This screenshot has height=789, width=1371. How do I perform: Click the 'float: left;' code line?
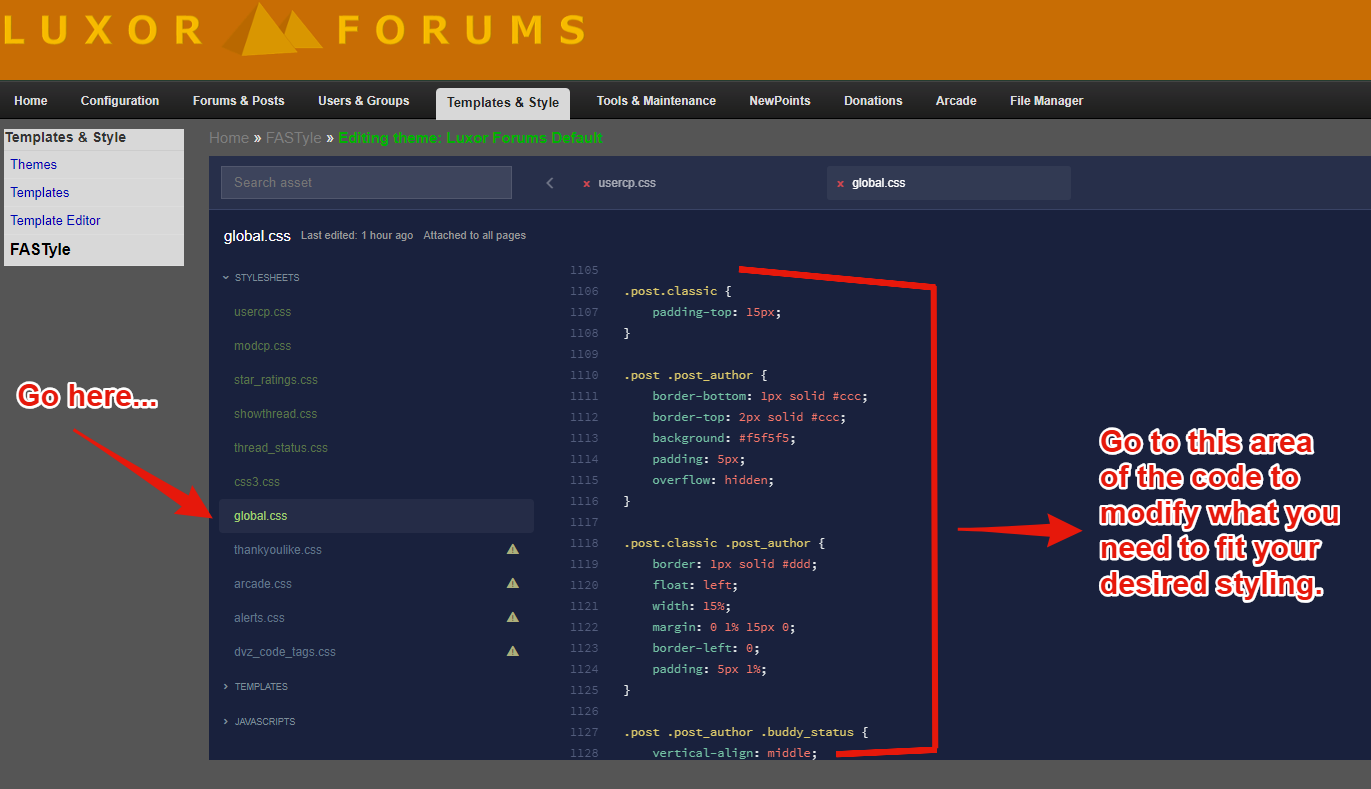pyautogui.click(x=695, y=585)
